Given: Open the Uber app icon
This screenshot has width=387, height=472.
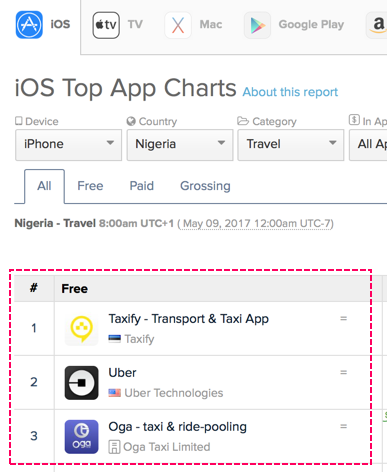Looking at the screenshot, I should 81,383.
